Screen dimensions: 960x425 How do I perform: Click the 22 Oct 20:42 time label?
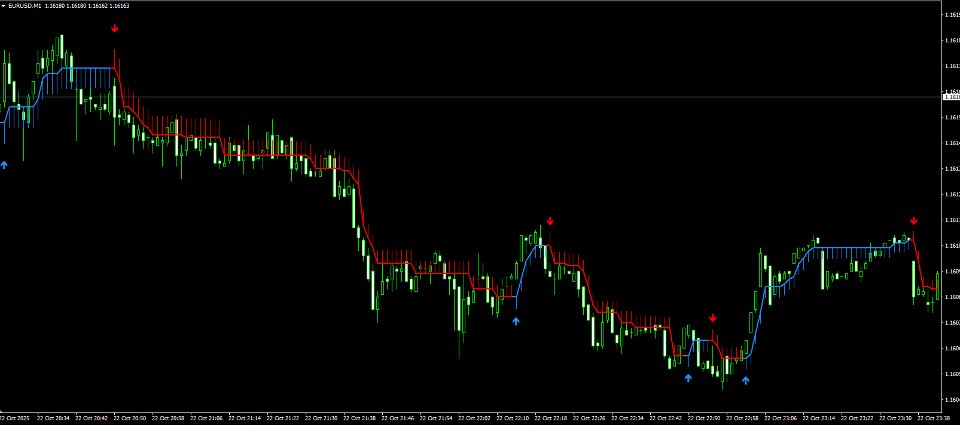pyautogui.click(x=91, y=418)
